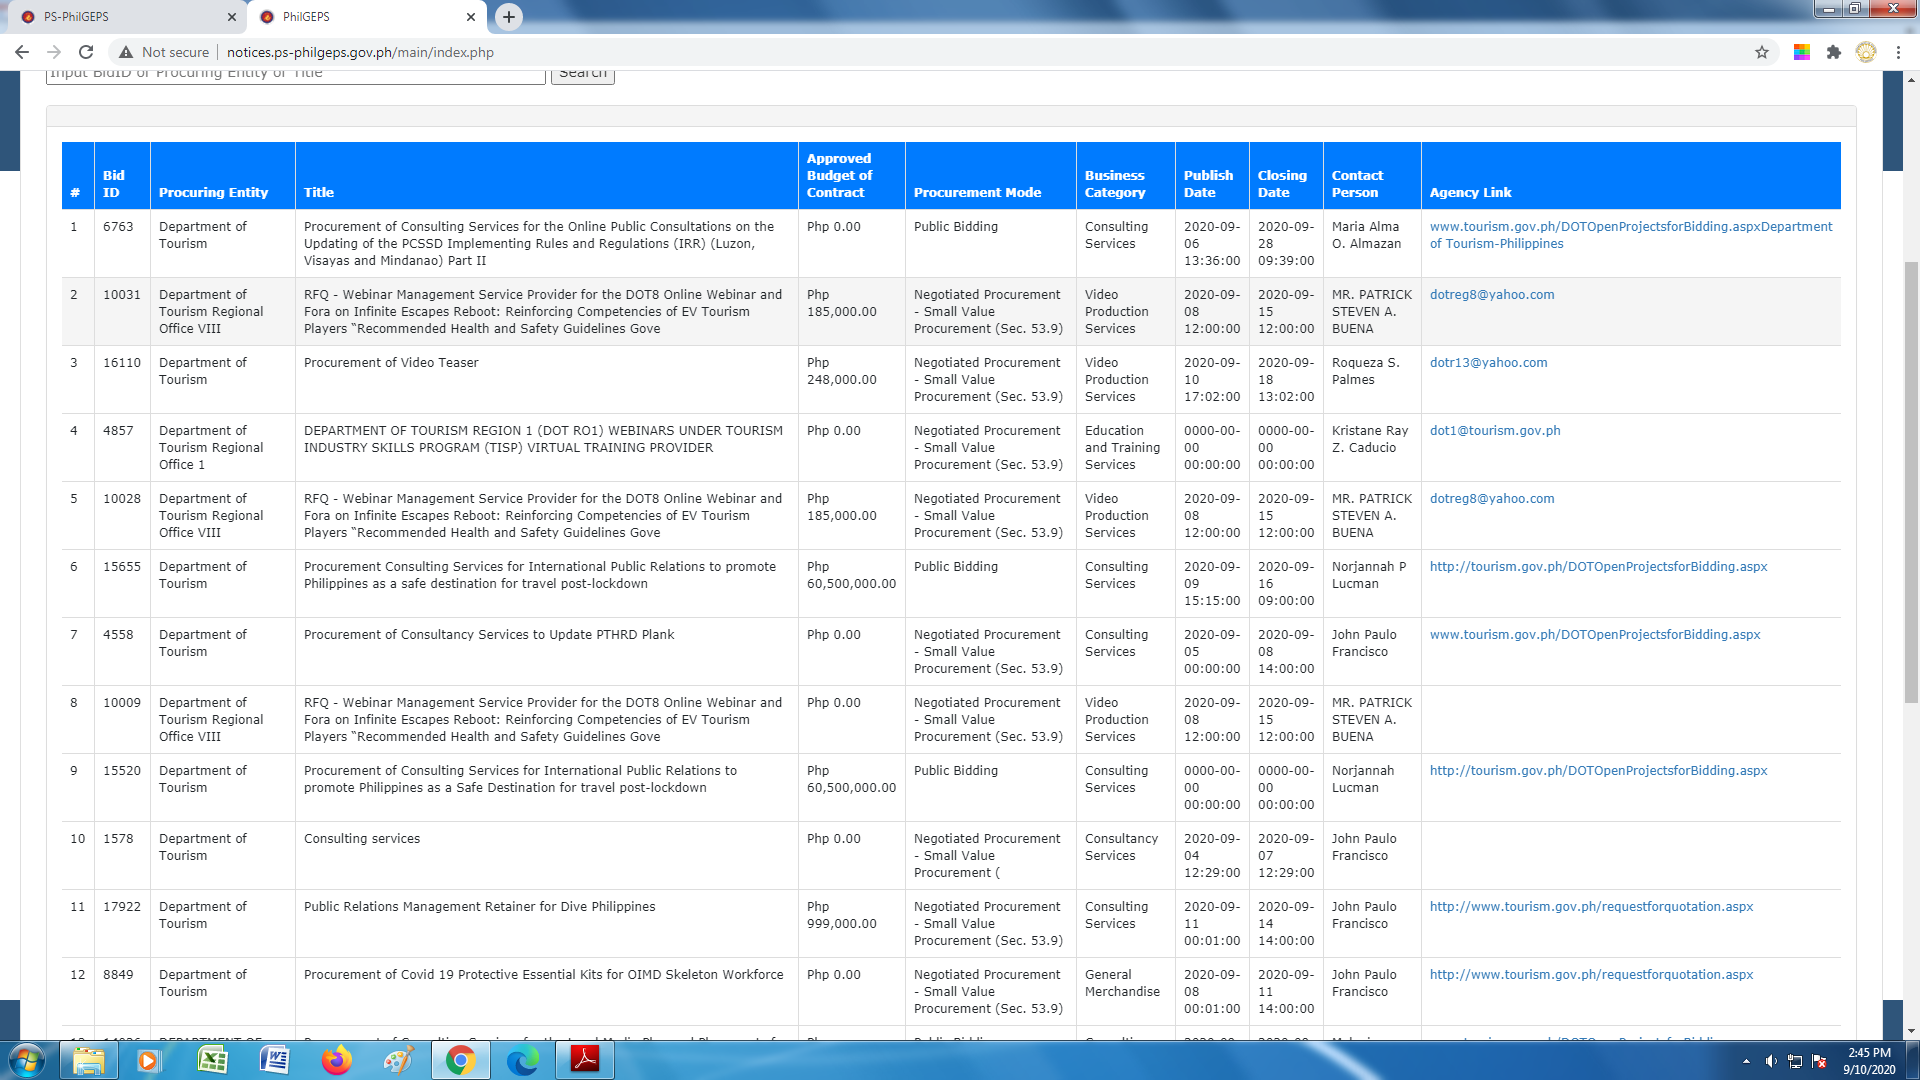Open a new browser tab
This screenshot has width=1920, height=1080.
click(509, 16)
